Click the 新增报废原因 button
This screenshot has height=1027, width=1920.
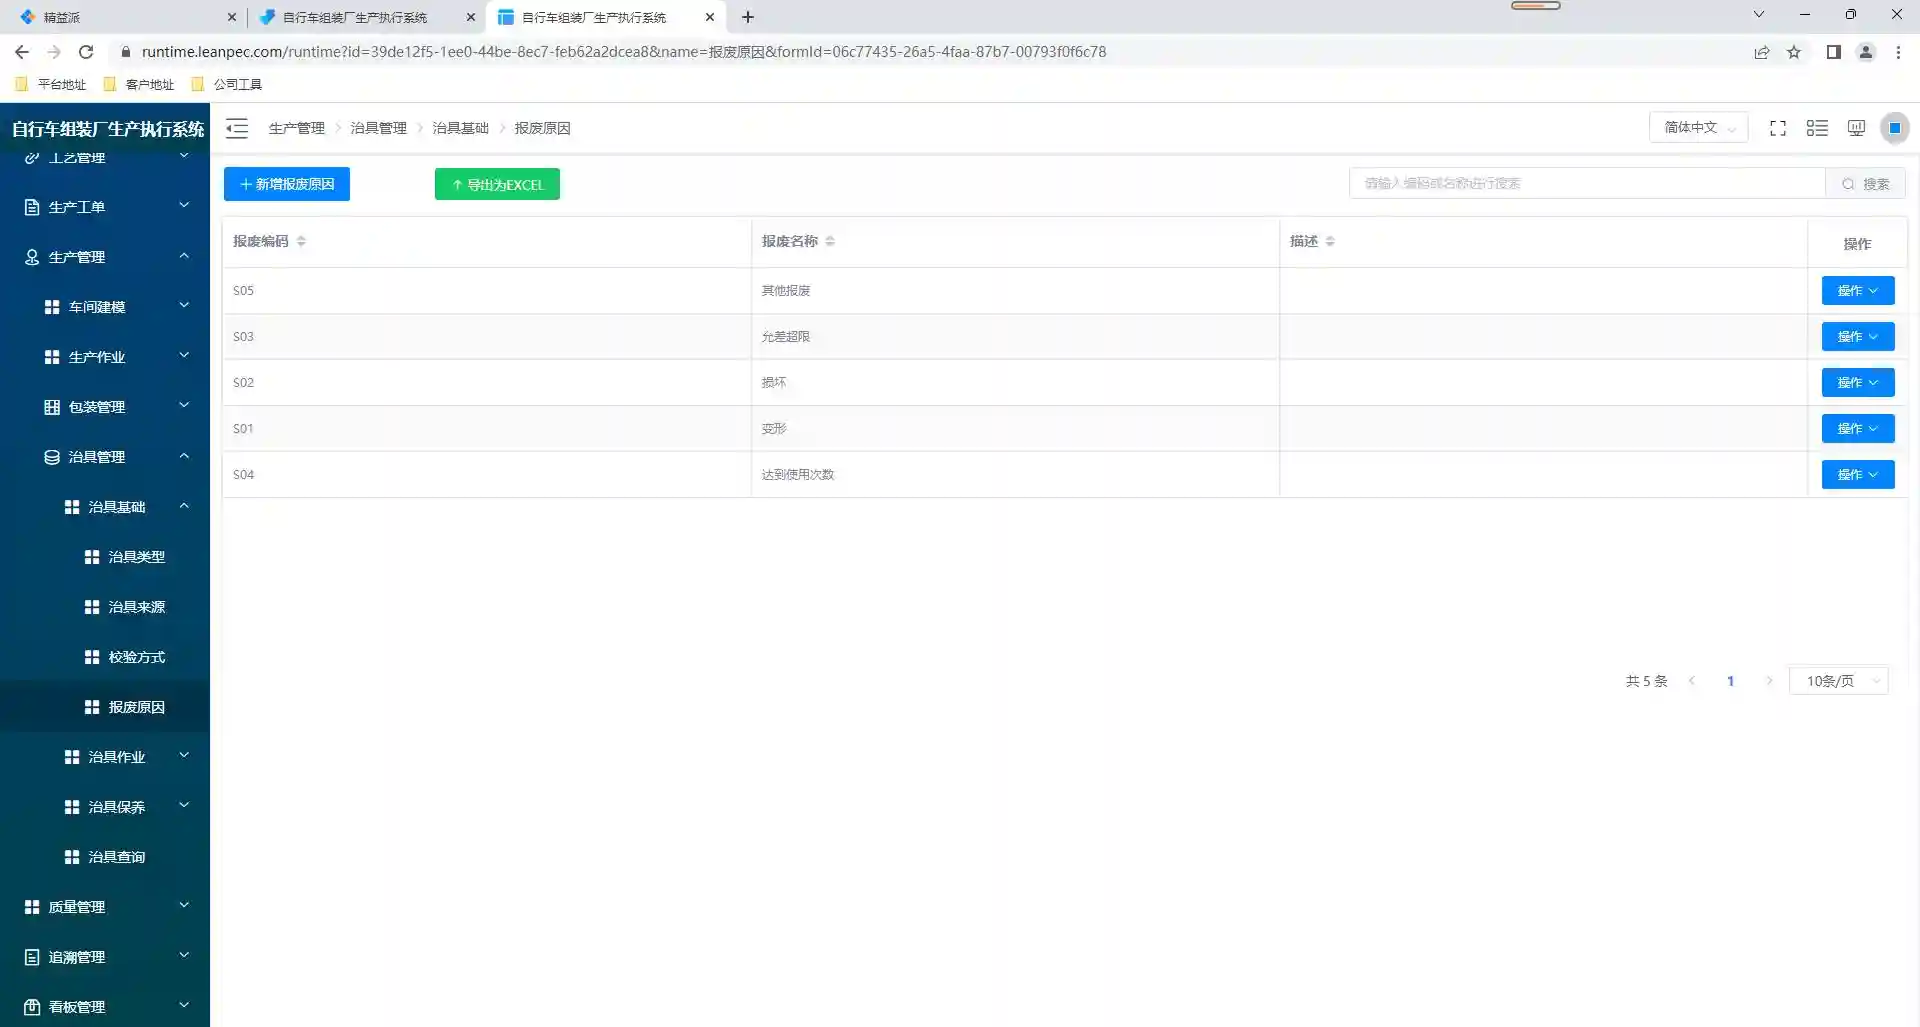287,184
